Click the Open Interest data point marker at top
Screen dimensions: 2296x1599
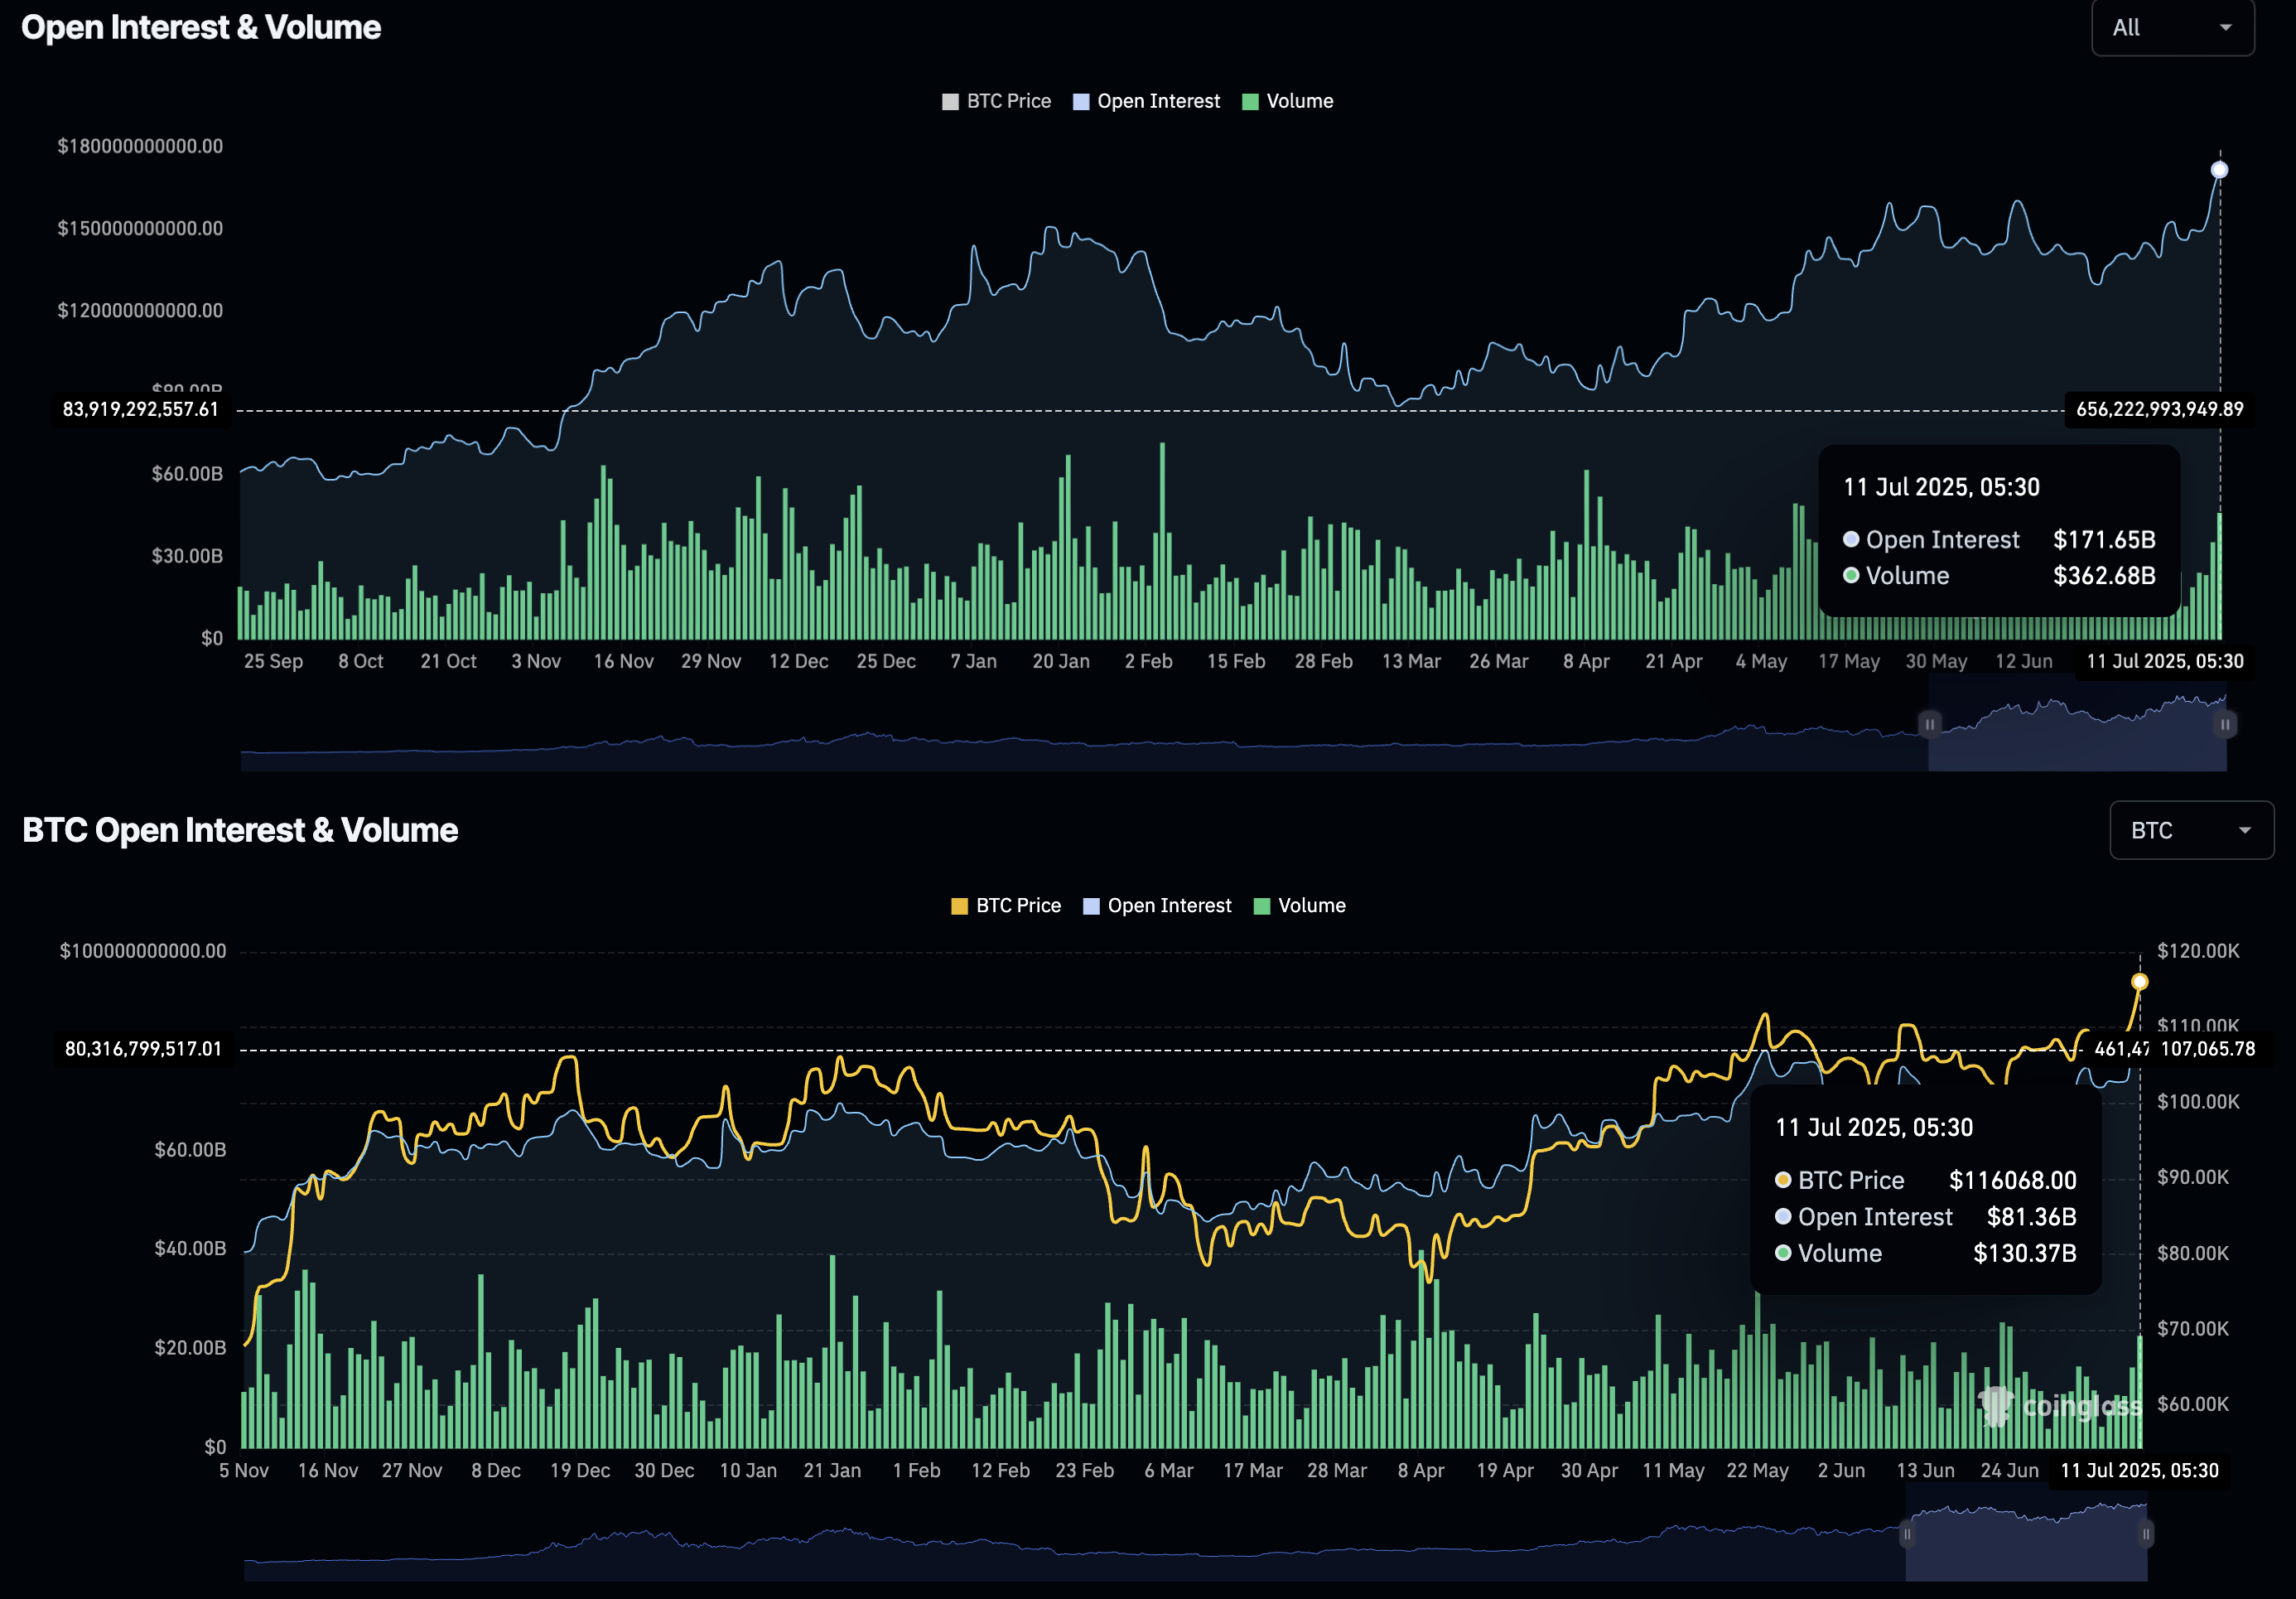[2219, 170]
